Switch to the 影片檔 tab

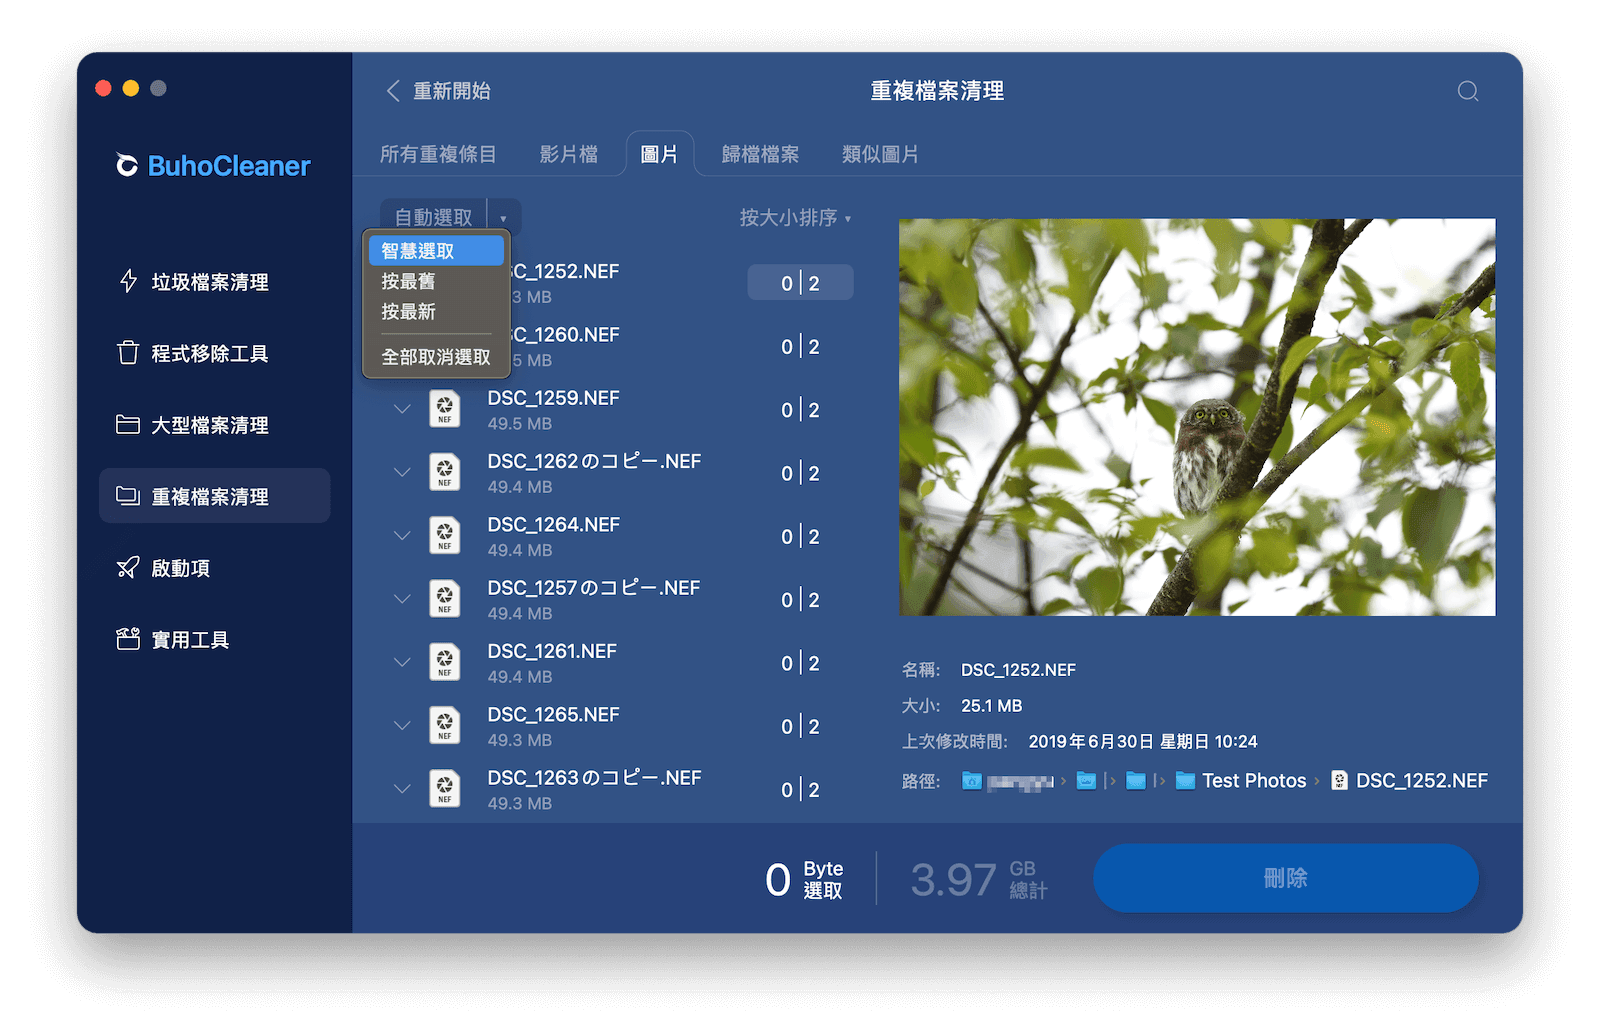tap(568, 155)
